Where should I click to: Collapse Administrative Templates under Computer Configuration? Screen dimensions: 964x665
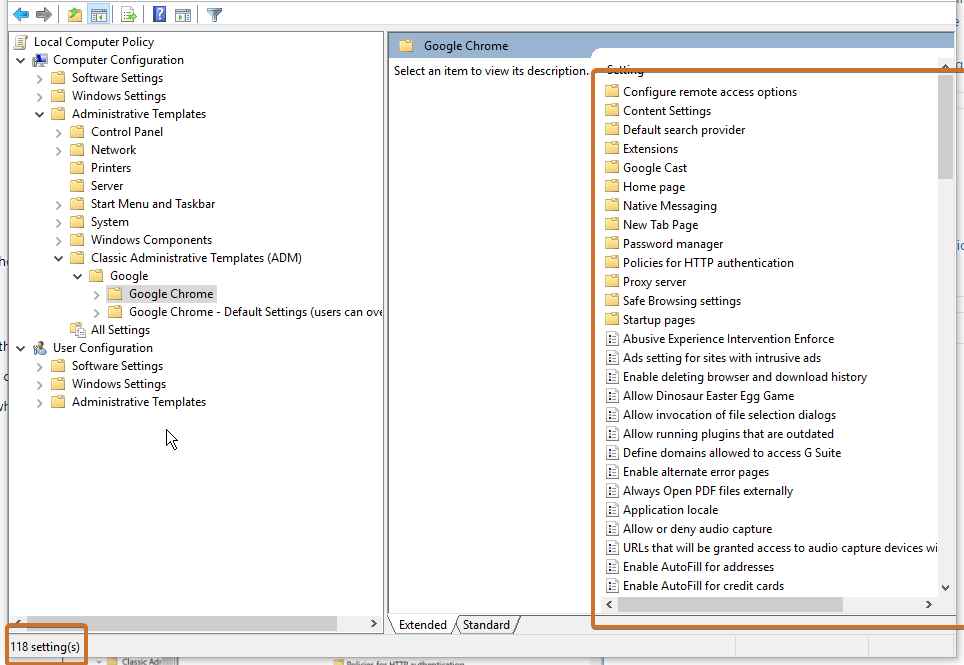39,114
